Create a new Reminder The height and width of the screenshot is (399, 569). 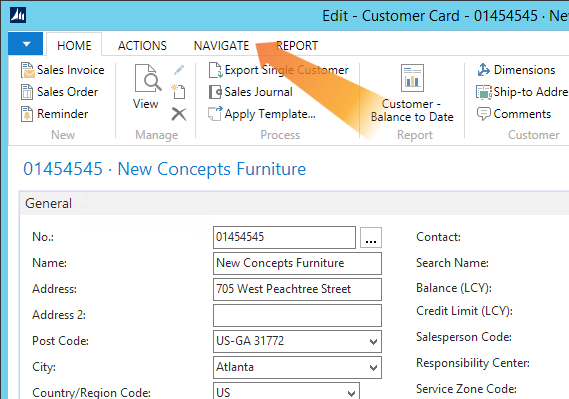coord(54,114)
